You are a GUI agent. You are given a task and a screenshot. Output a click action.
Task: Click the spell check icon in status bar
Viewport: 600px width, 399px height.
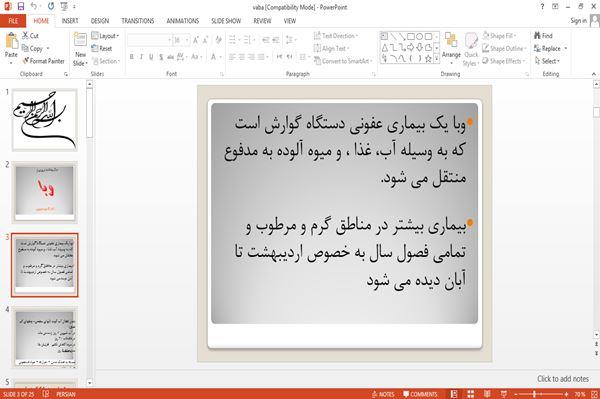(x=46, y=394)
